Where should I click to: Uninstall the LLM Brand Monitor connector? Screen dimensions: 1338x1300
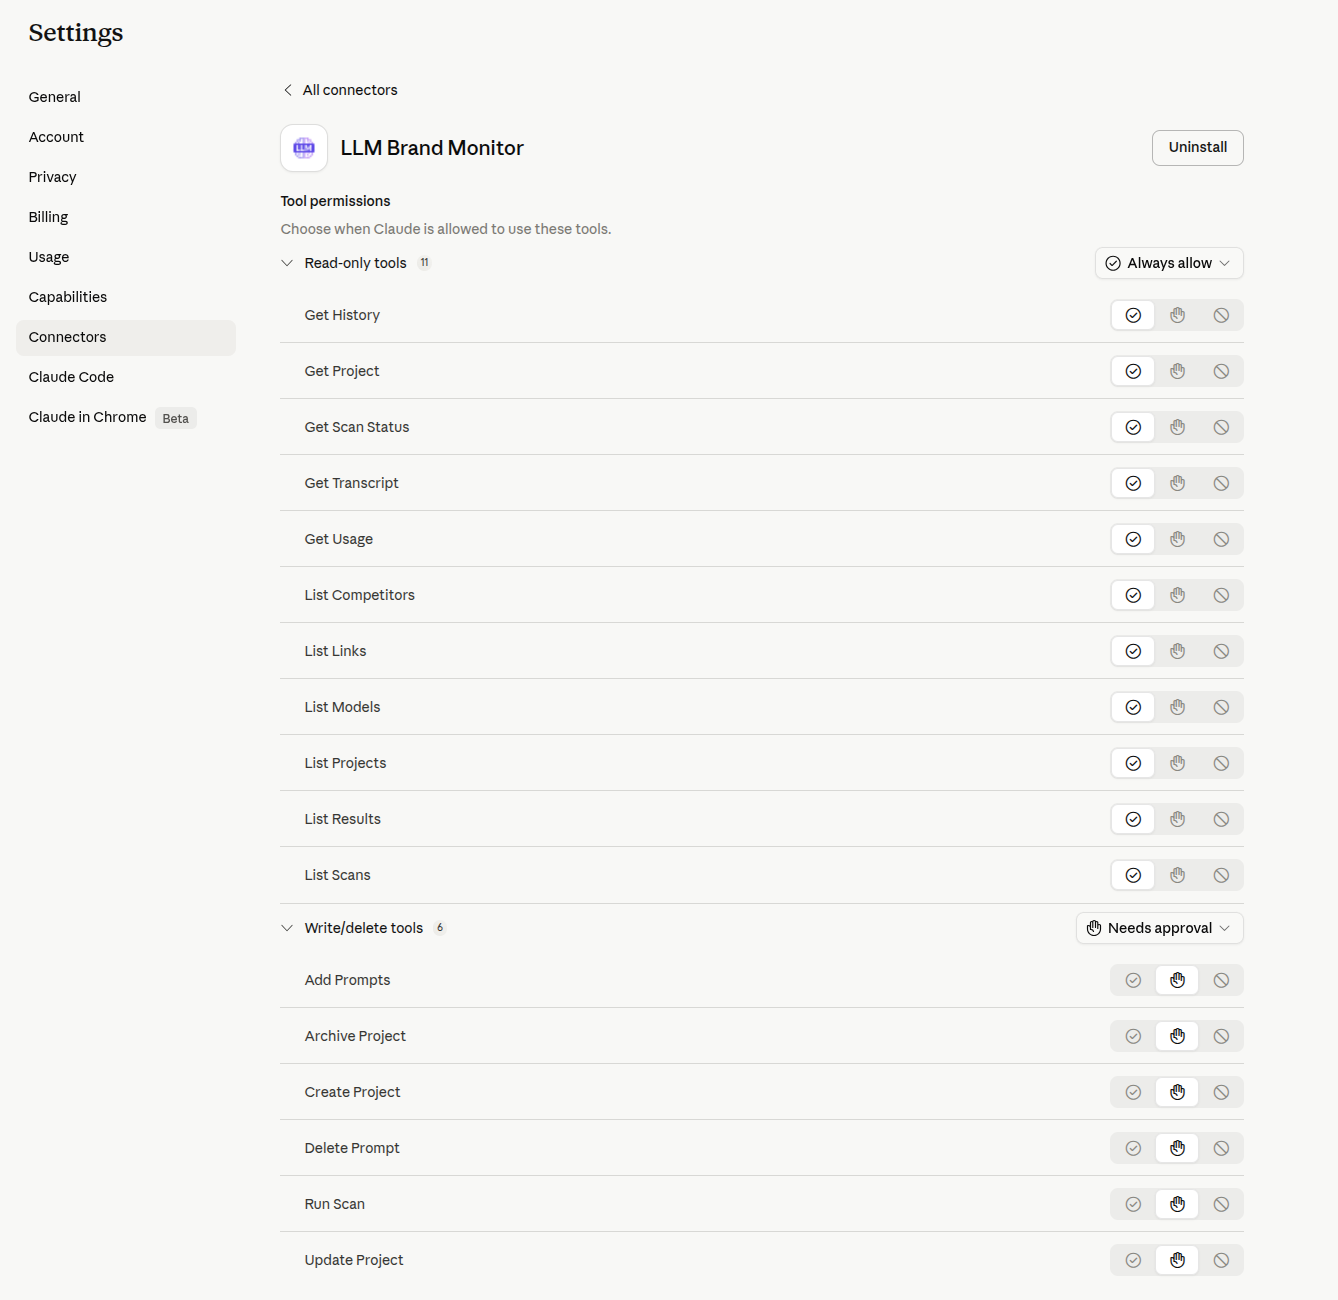(1197, 147)
